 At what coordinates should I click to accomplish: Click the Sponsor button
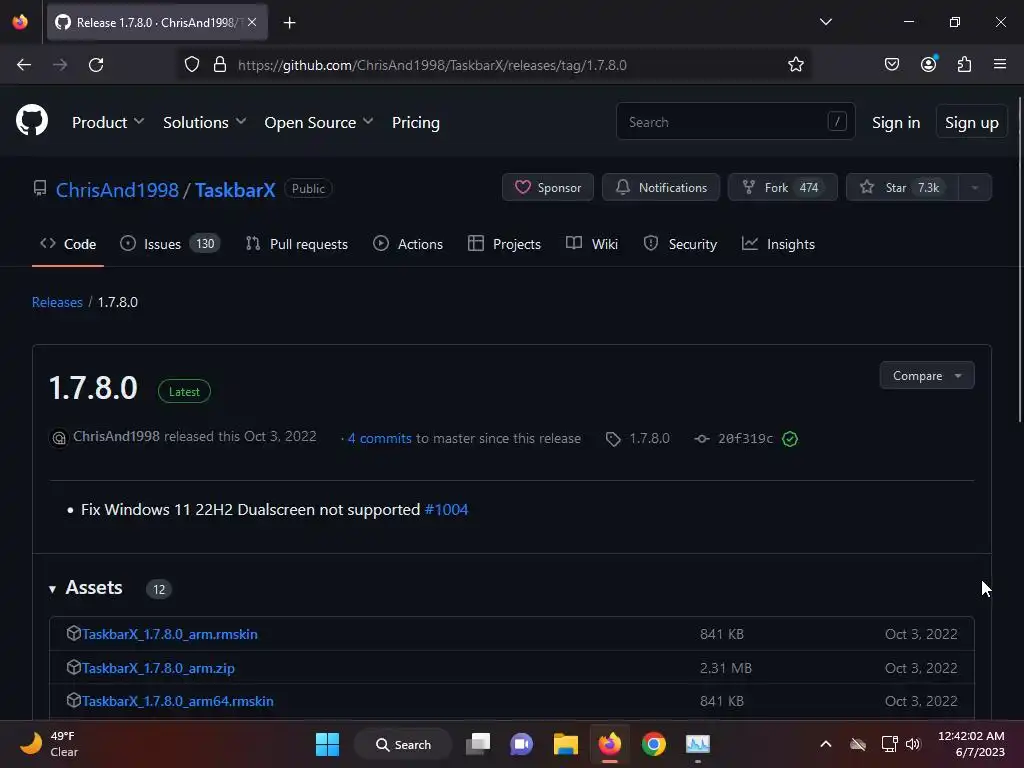tap(548, 187)
